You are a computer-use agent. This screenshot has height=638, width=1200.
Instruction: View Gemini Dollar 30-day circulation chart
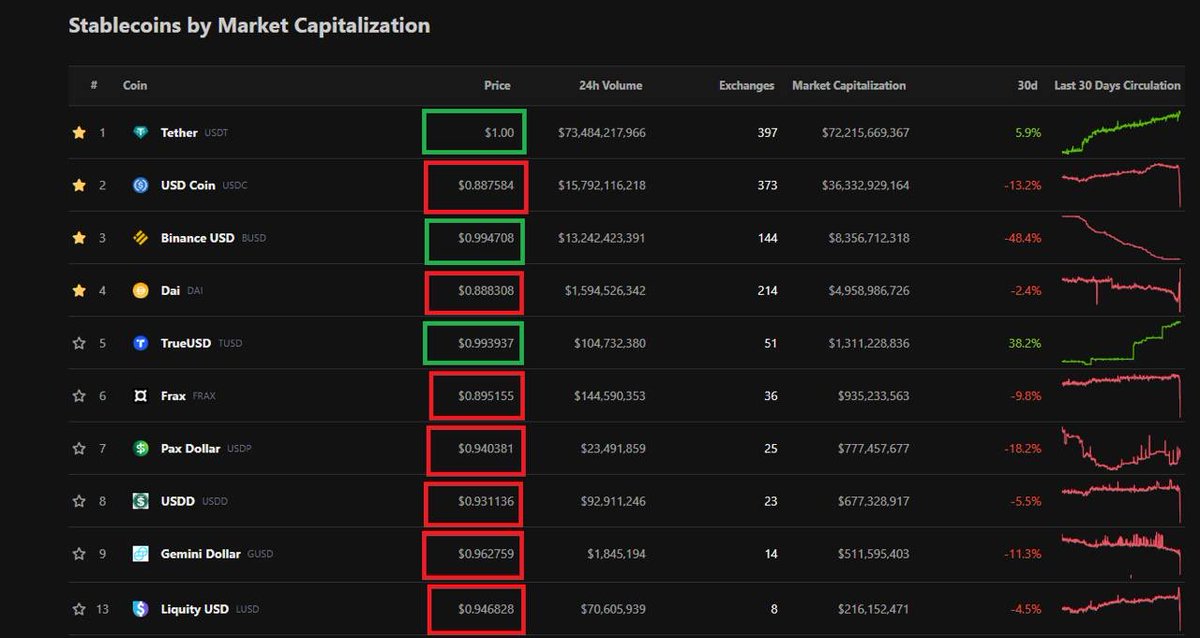[1121, 554]
